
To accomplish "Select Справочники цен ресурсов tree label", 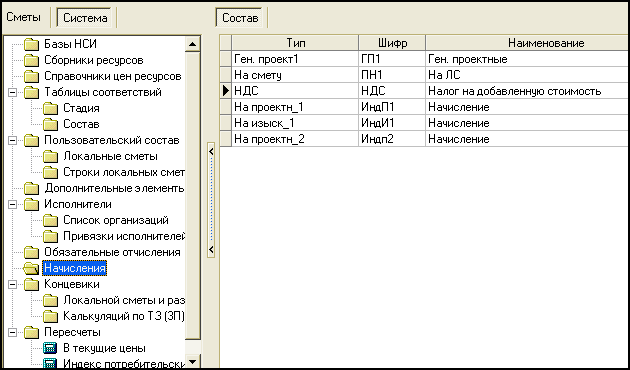I will tap(113, 76).
